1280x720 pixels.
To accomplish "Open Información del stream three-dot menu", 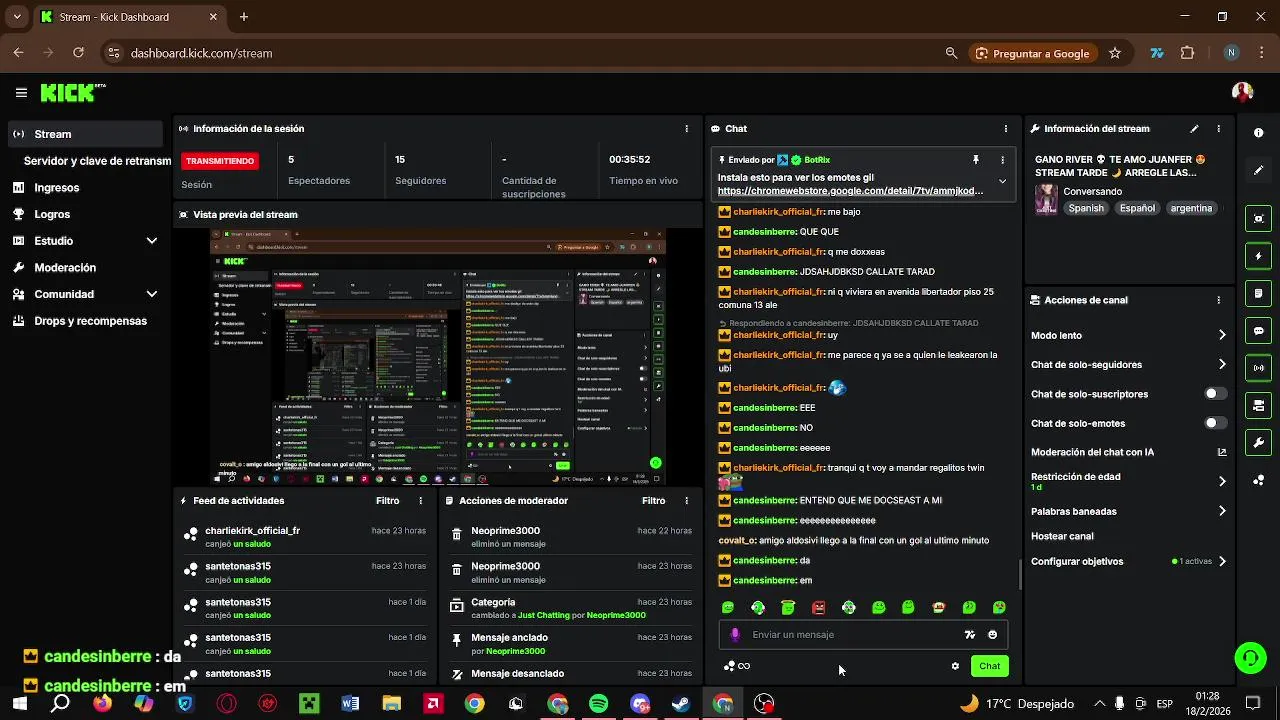I will (1218, 129).
